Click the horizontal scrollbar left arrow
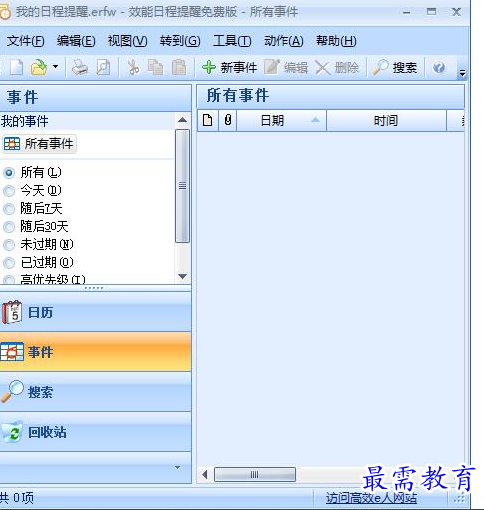Image resolution: width=484 pixels, height=510 pixels. click(x=205, y=474)
